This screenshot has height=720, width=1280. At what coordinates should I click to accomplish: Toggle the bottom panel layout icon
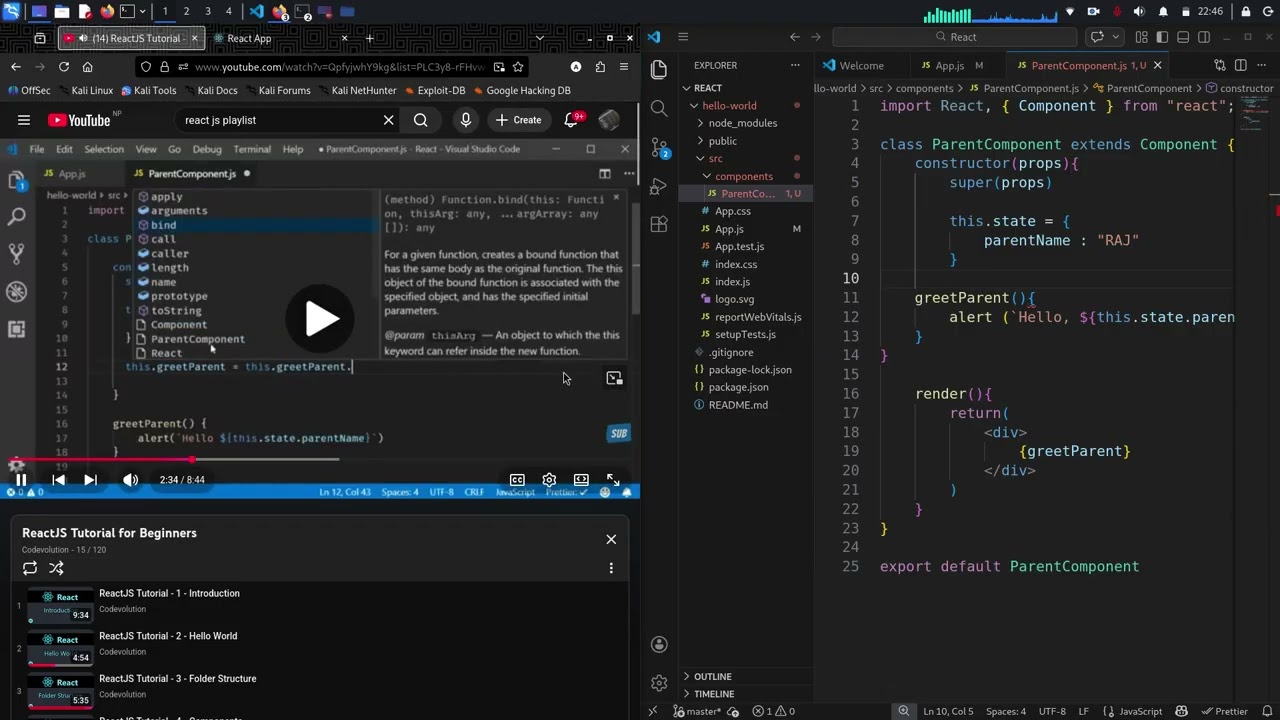[1183, 37]
